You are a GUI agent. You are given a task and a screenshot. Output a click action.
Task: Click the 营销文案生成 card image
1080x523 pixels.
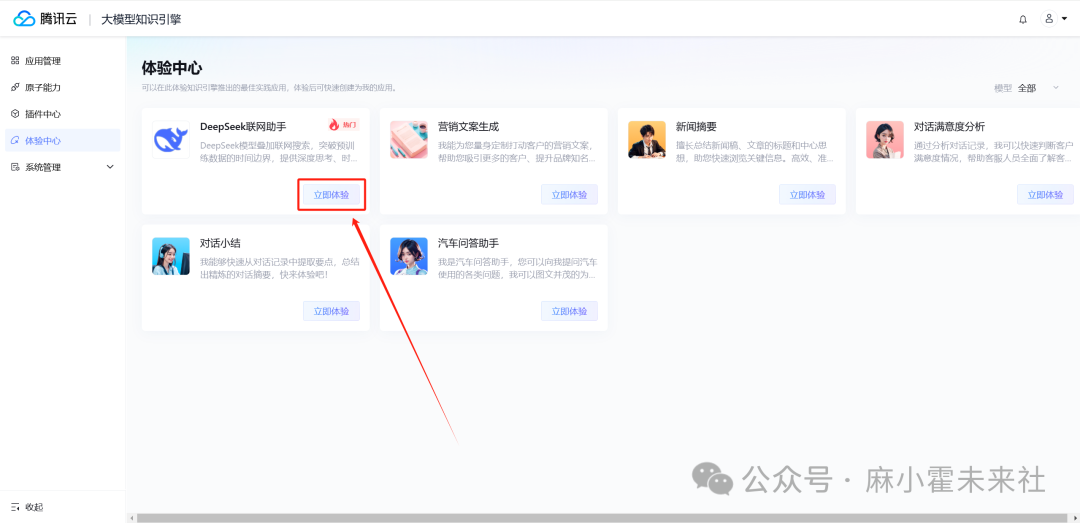(408, 140)
